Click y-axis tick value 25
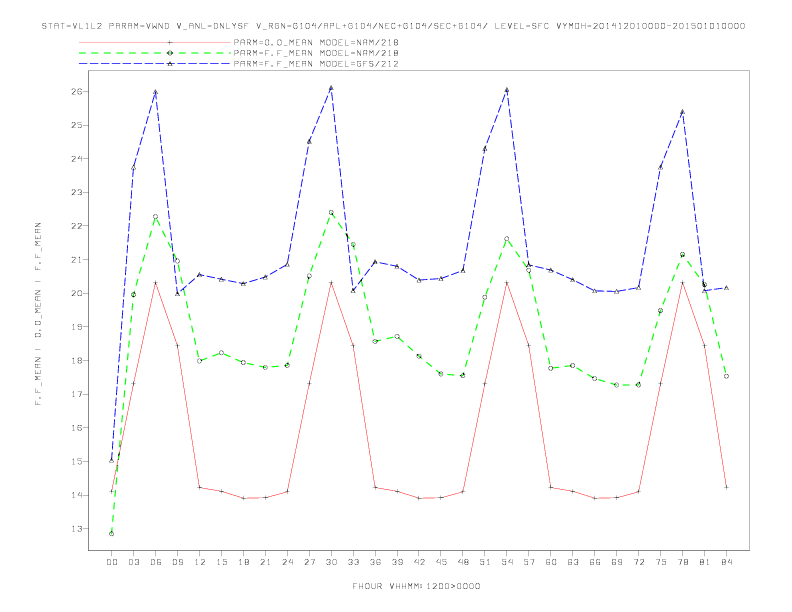 (77, 125)
